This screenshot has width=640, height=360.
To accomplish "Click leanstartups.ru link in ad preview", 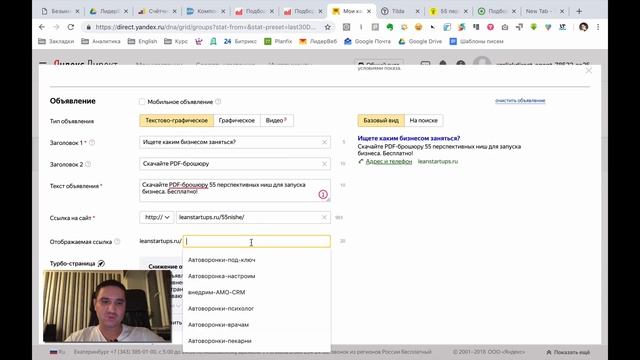I will pyautogui.click(x=438, y=162).
